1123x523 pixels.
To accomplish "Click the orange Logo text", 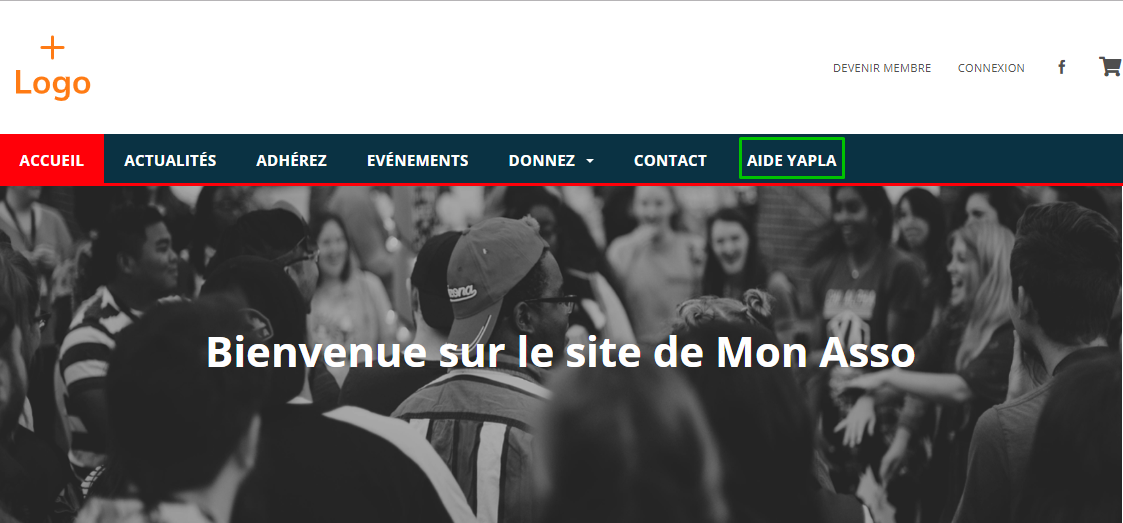I will pyautogui.click(x=52, y=85).
